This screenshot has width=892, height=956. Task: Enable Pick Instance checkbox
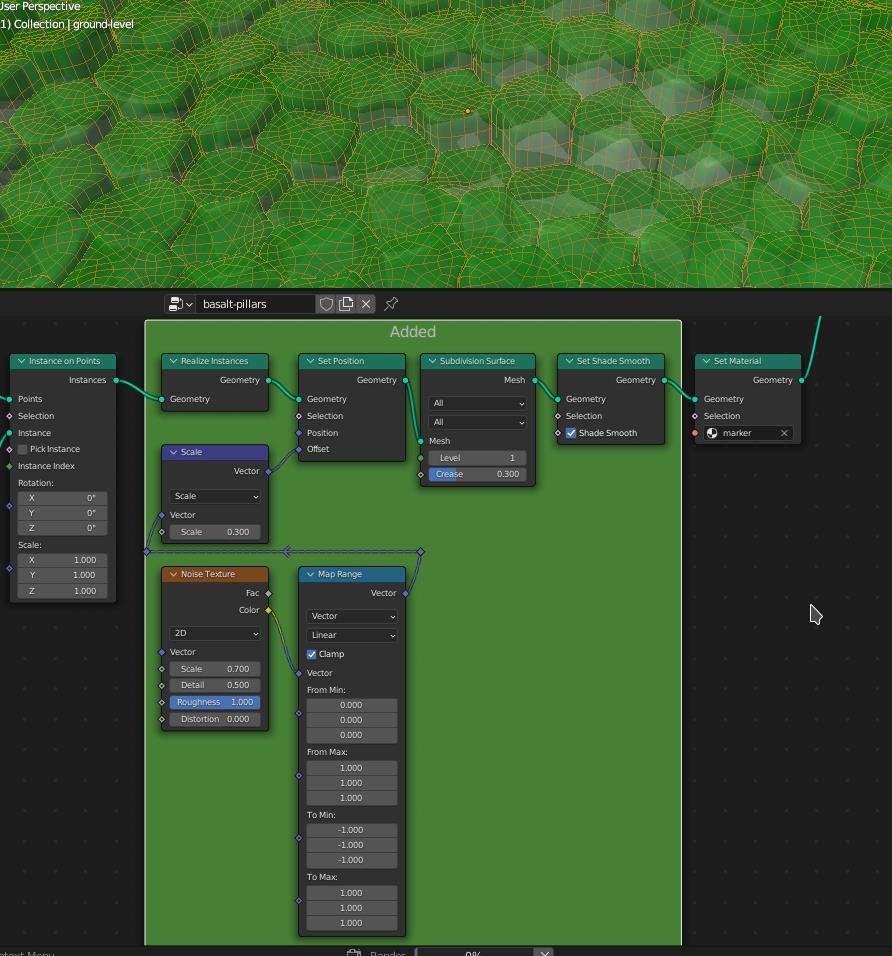23,449
